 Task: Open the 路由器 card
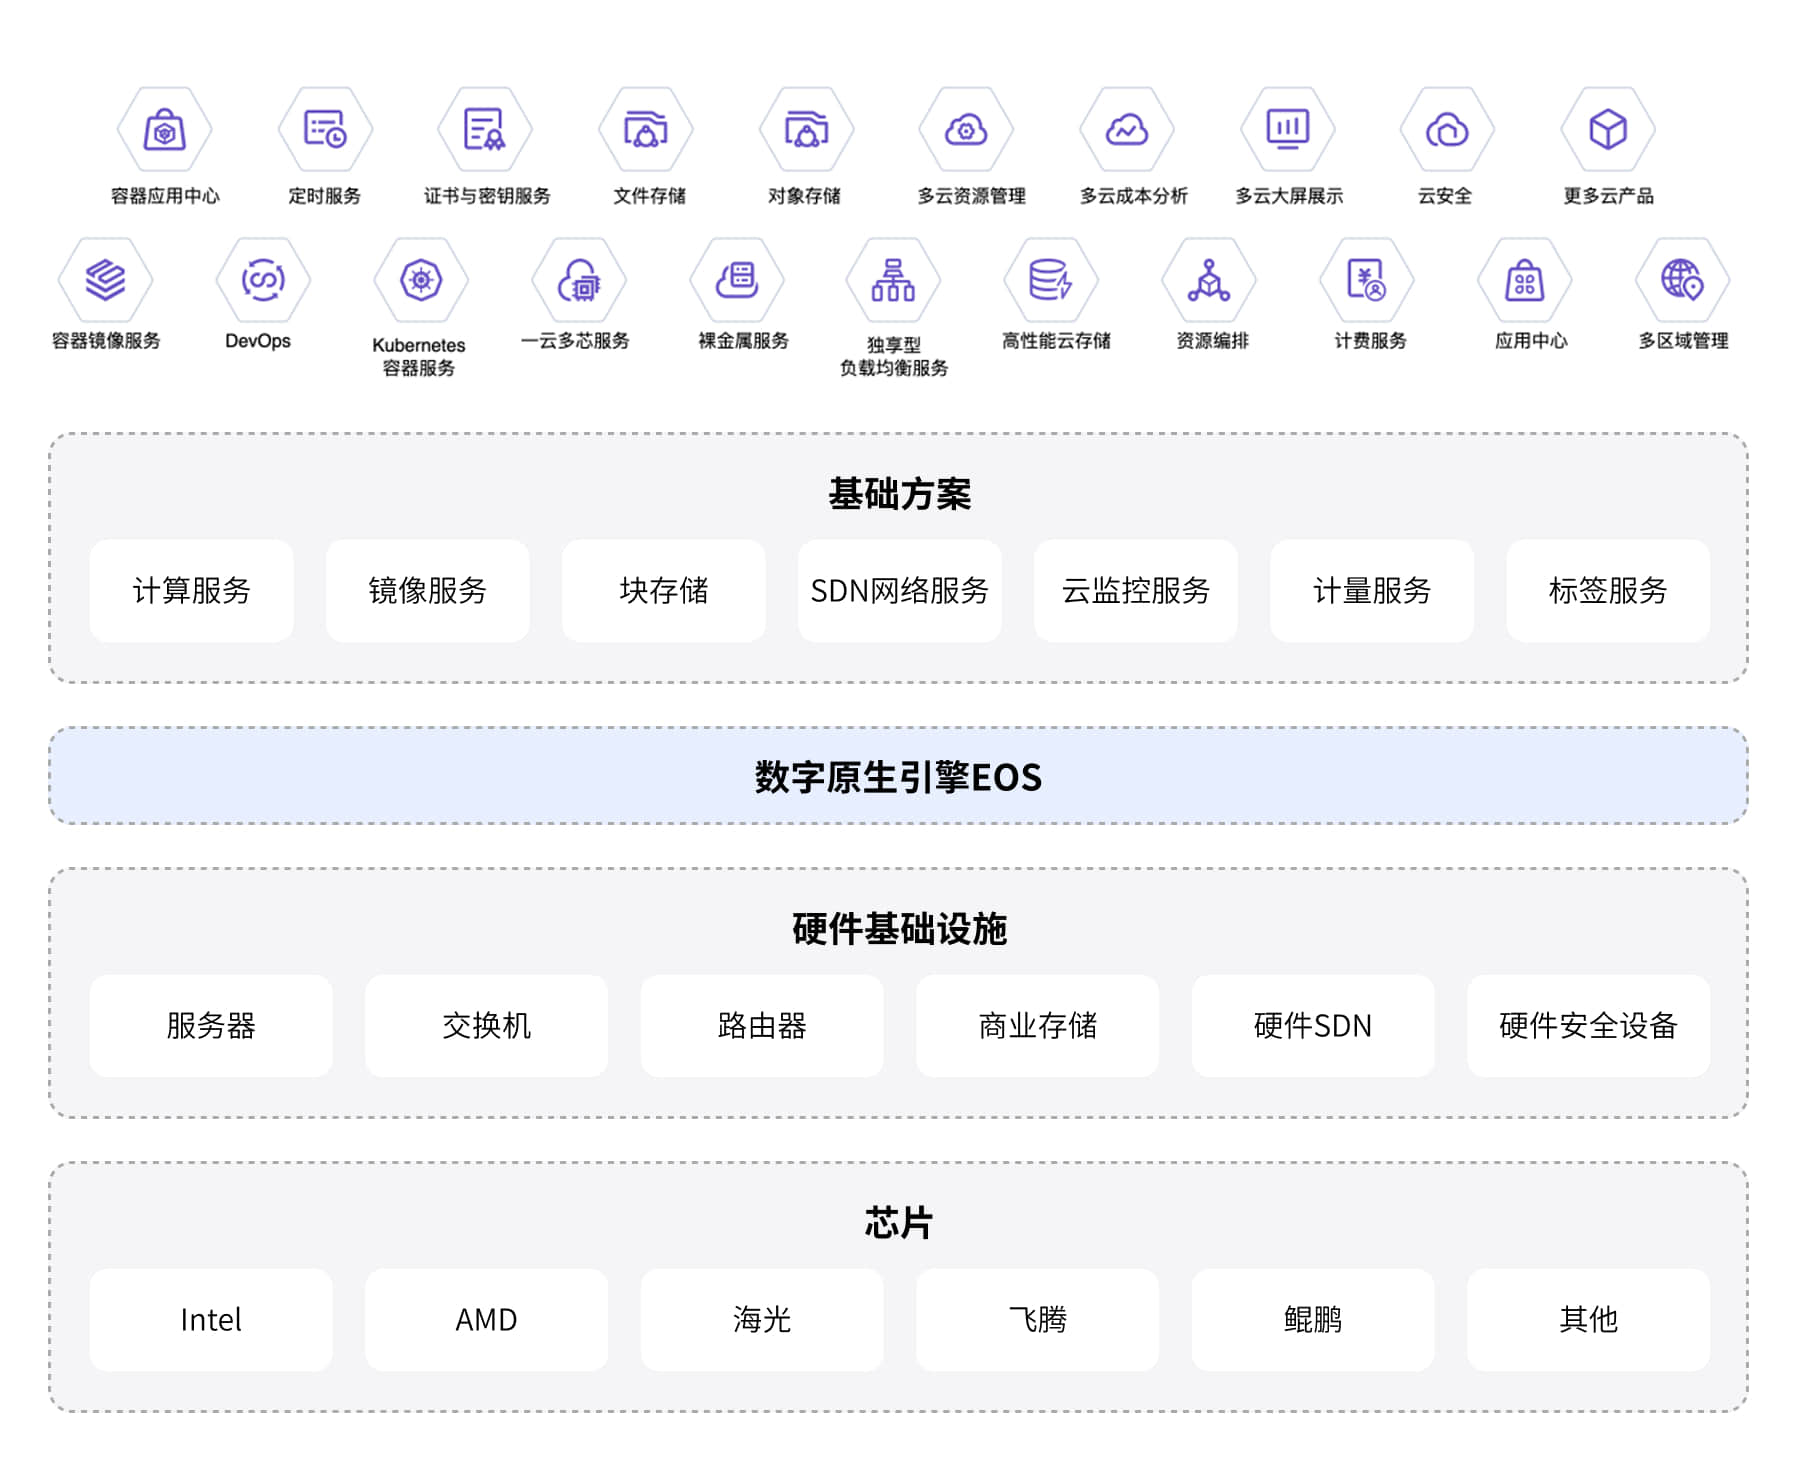762,1026
